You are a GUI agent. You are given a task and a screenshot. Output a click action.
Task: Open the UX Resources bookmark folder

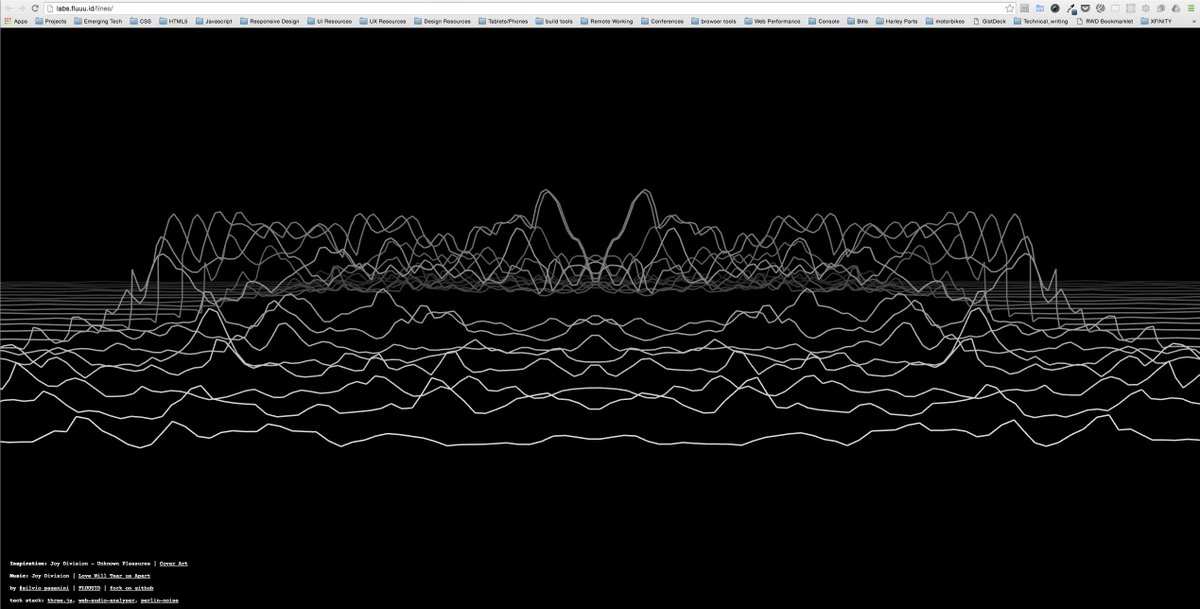point(381,21)
